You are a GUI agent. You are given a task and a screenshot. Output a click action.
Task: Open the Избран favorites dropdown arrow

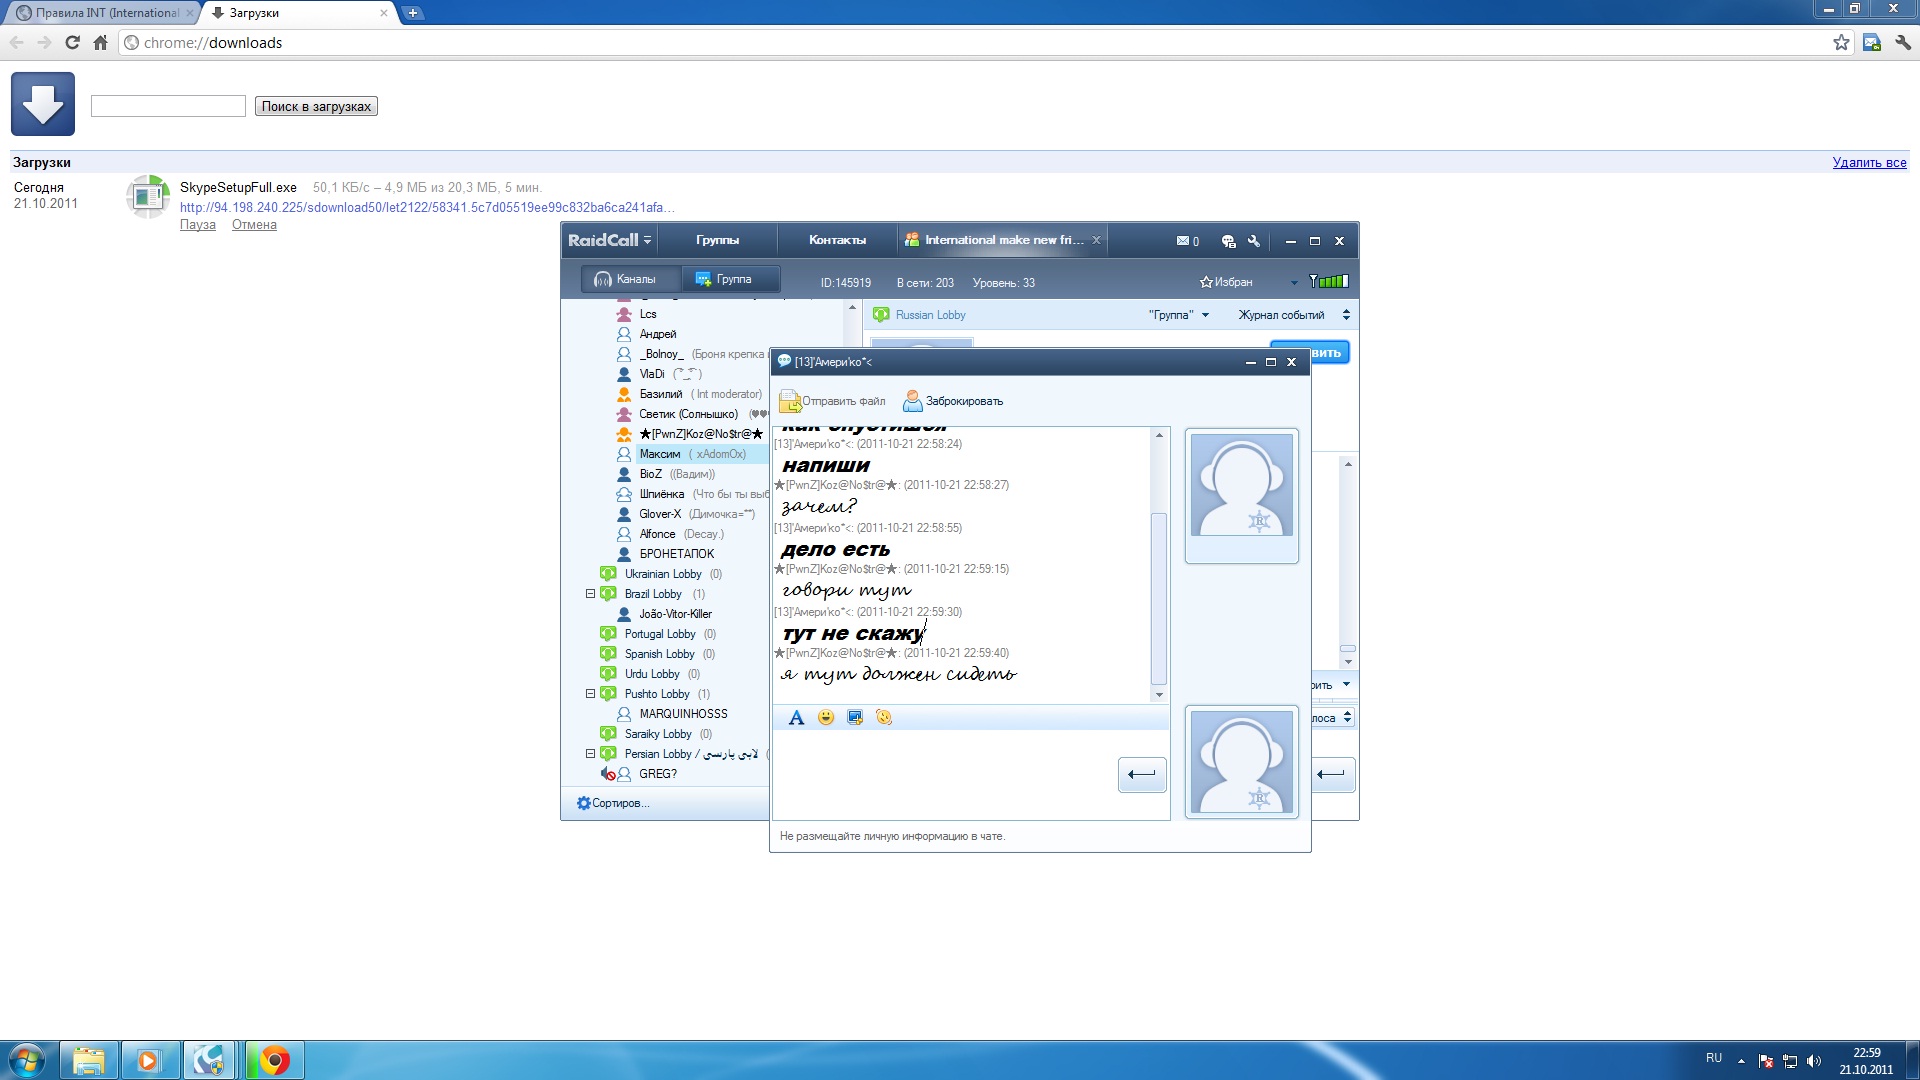click(1293, 283)
